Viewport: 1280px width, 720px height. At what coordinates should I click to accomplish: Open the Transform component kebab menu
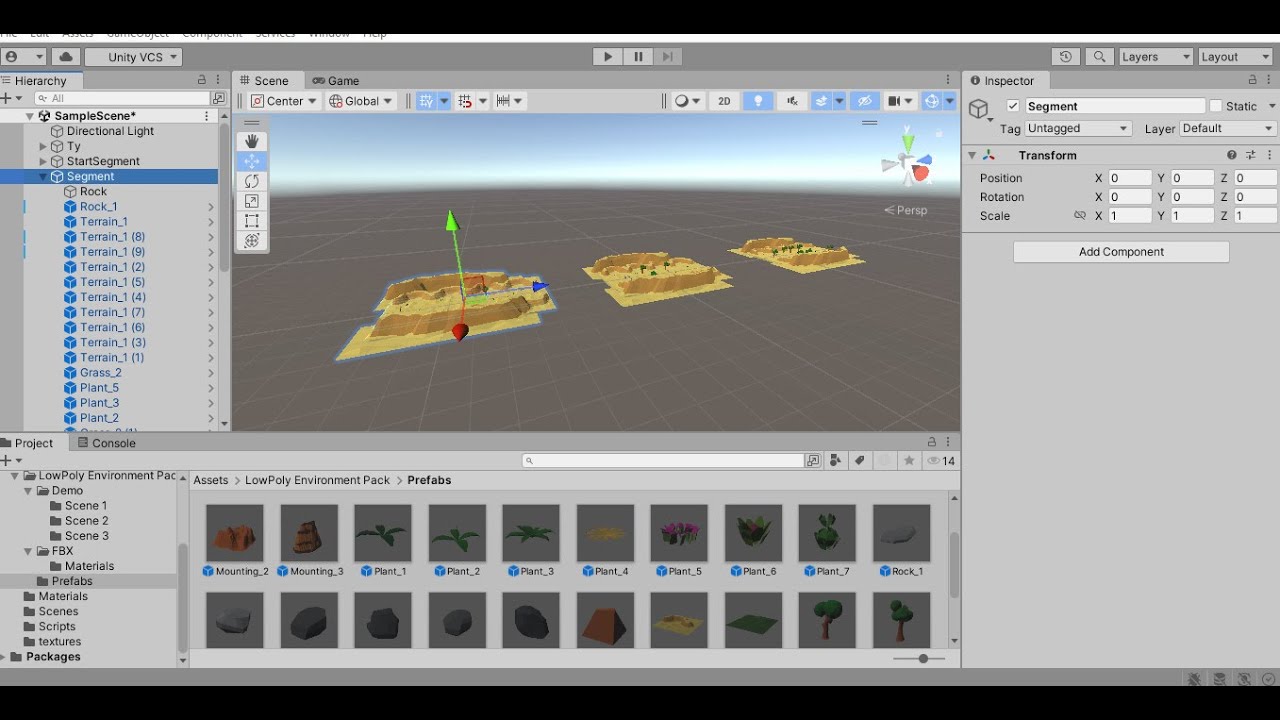[1270, 155]
